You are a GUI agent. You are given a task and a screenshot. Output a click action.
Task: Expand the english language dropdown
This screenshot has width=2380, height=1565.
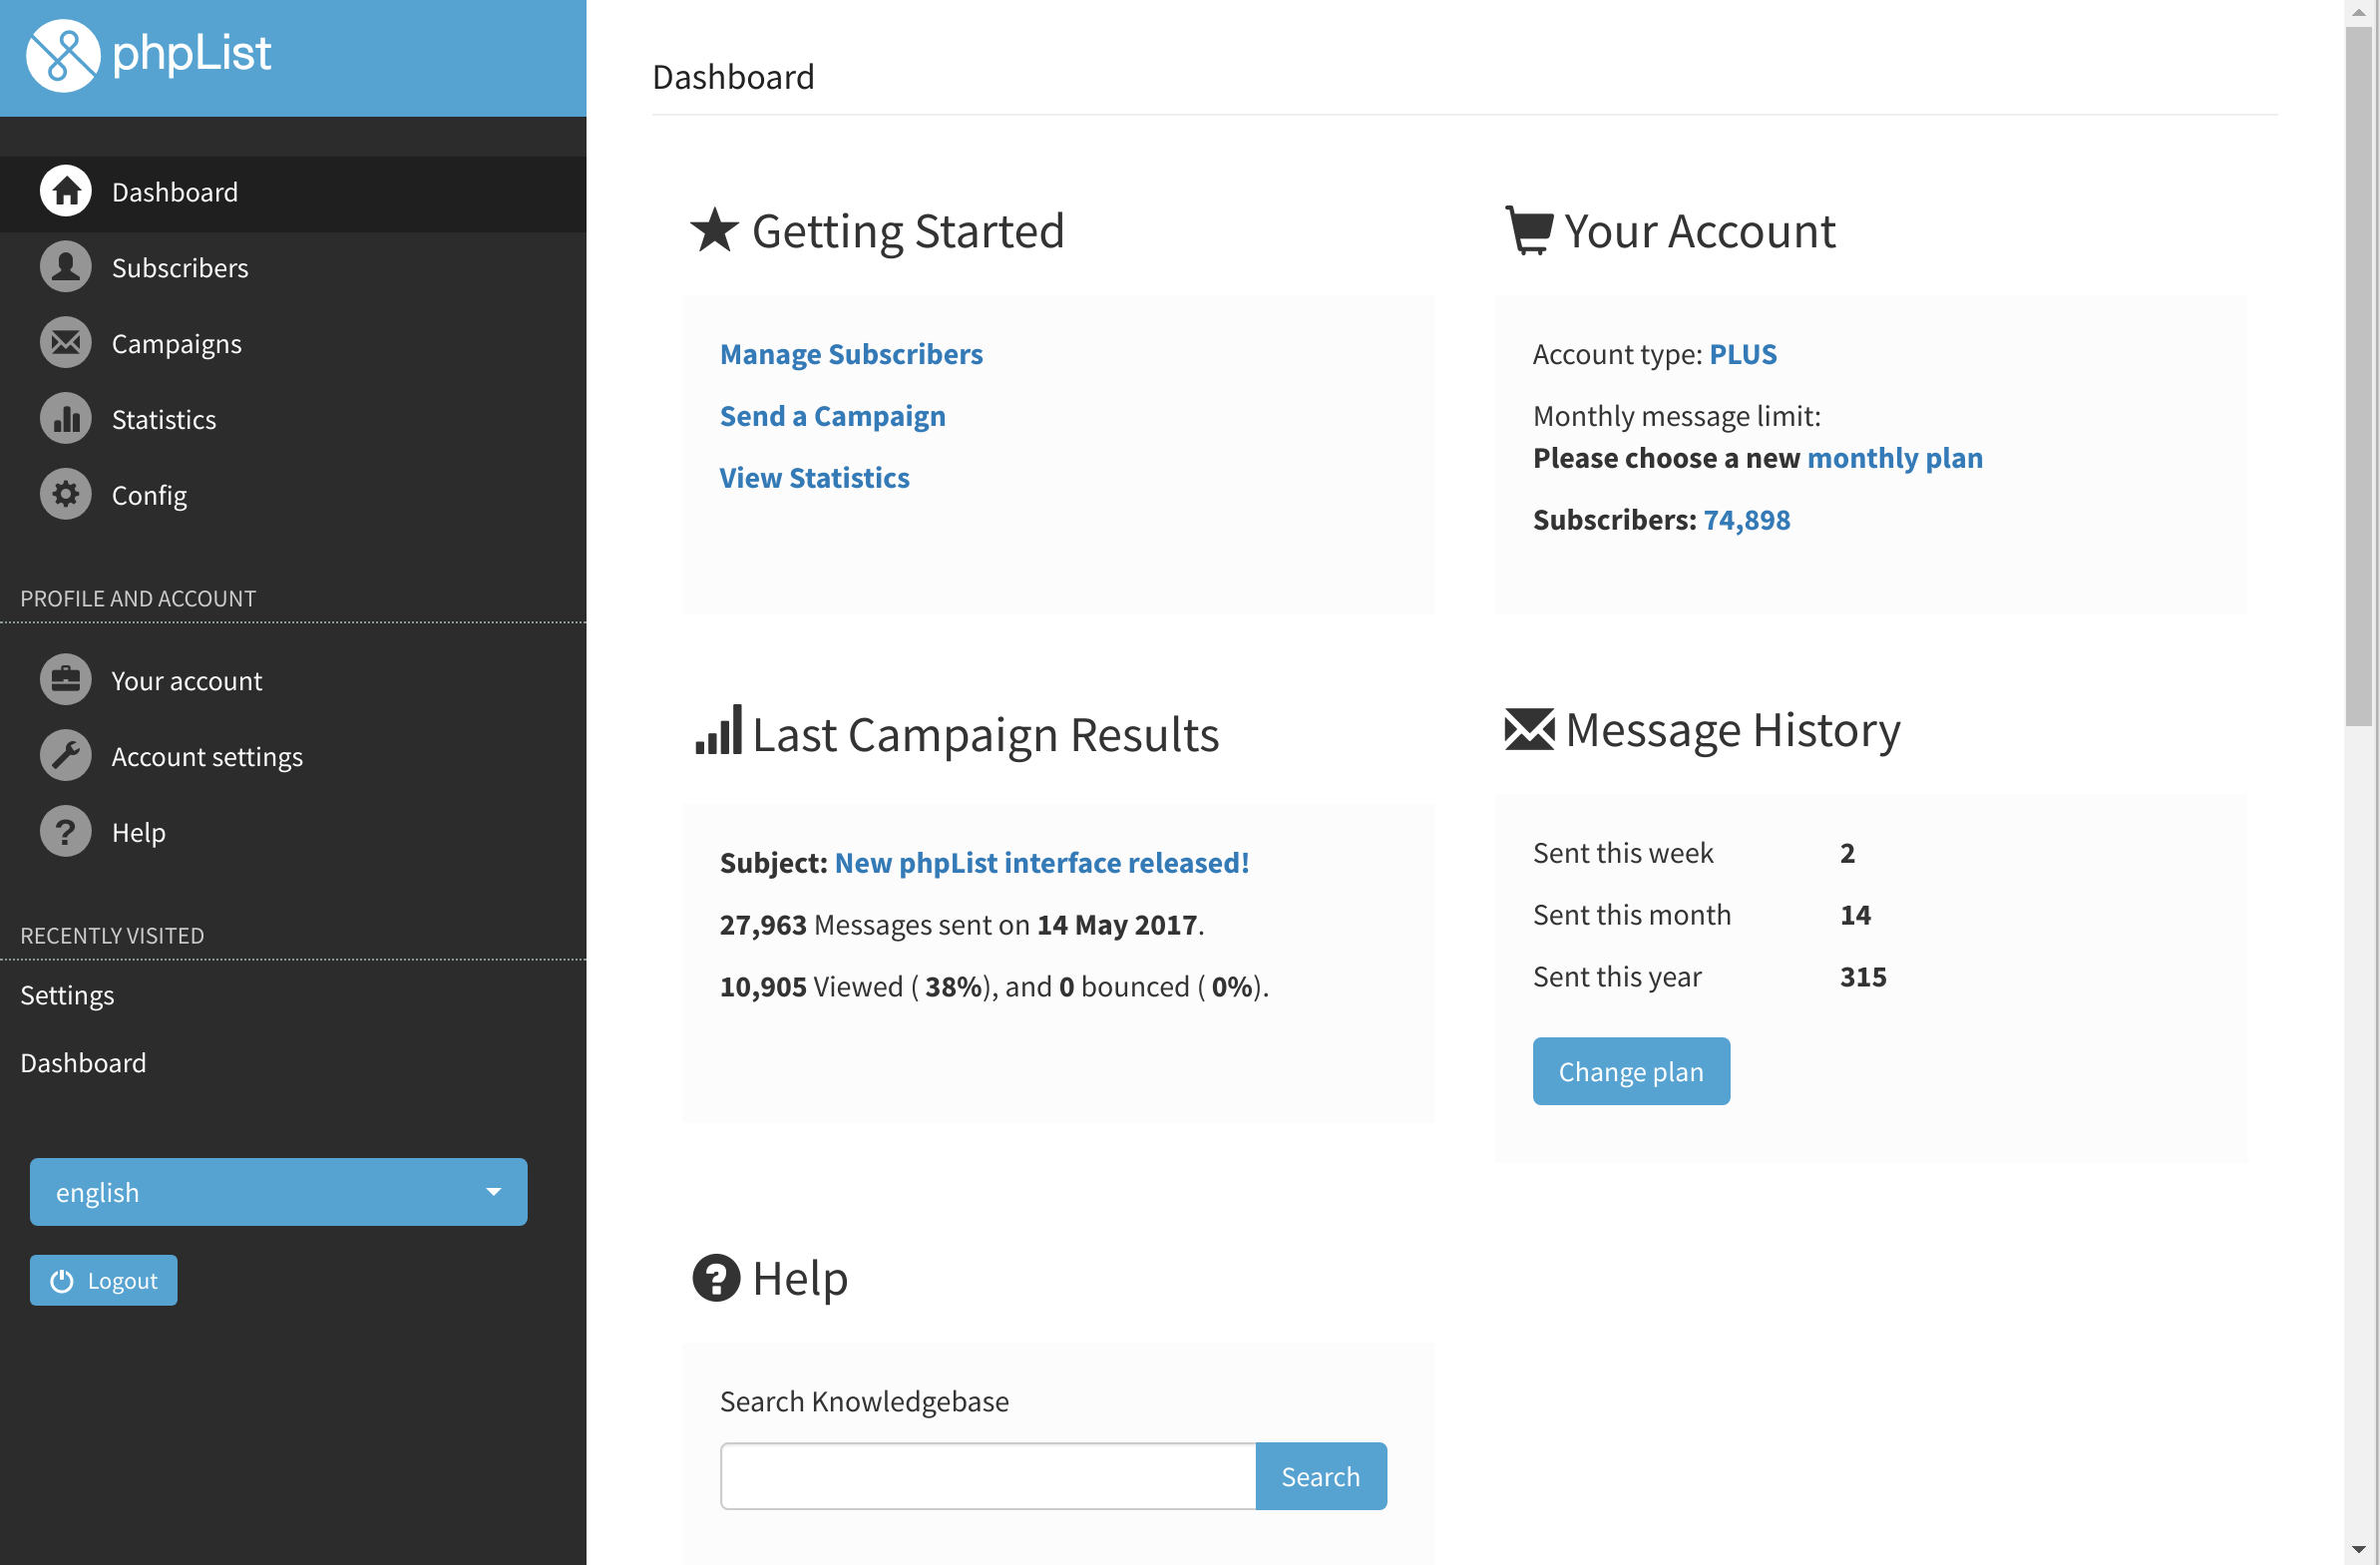click(x=278, y=1192)
